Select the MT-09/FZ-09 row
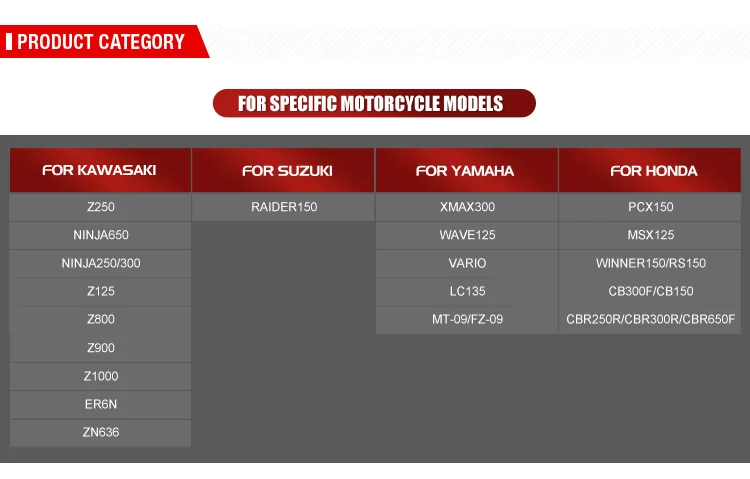 point(466,320)
